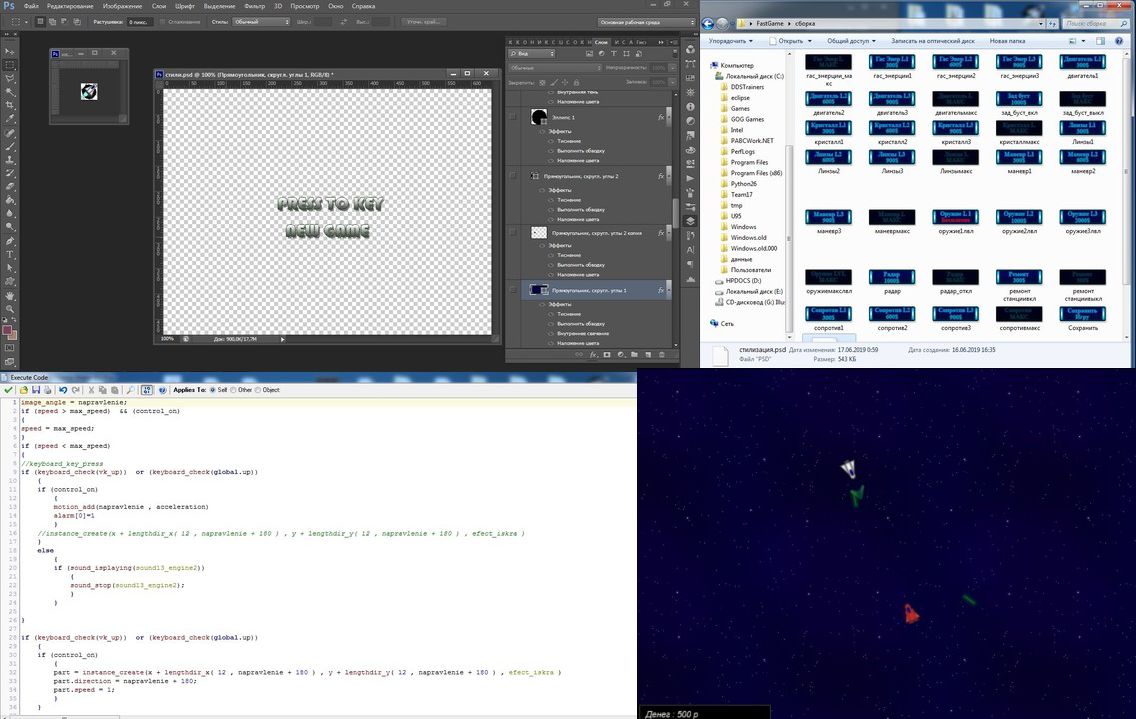This screenshot has height=719, width=1136.
Task: Open the layer filter Вид dropdown
Action: pyautogui.click(x=532, y=54)
